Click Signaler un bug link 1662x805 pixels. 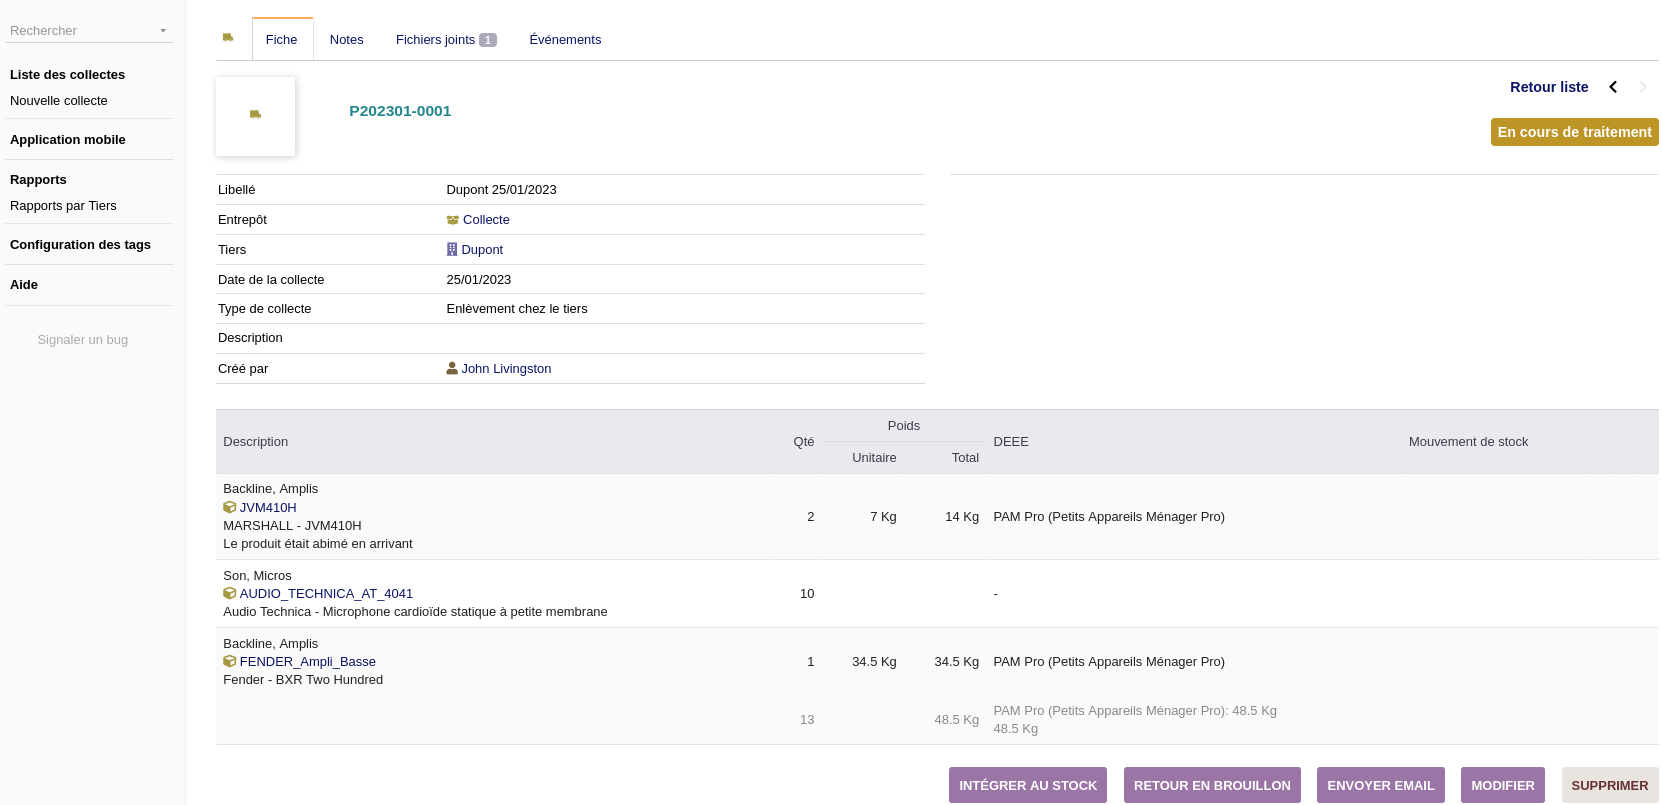(83, 340)
